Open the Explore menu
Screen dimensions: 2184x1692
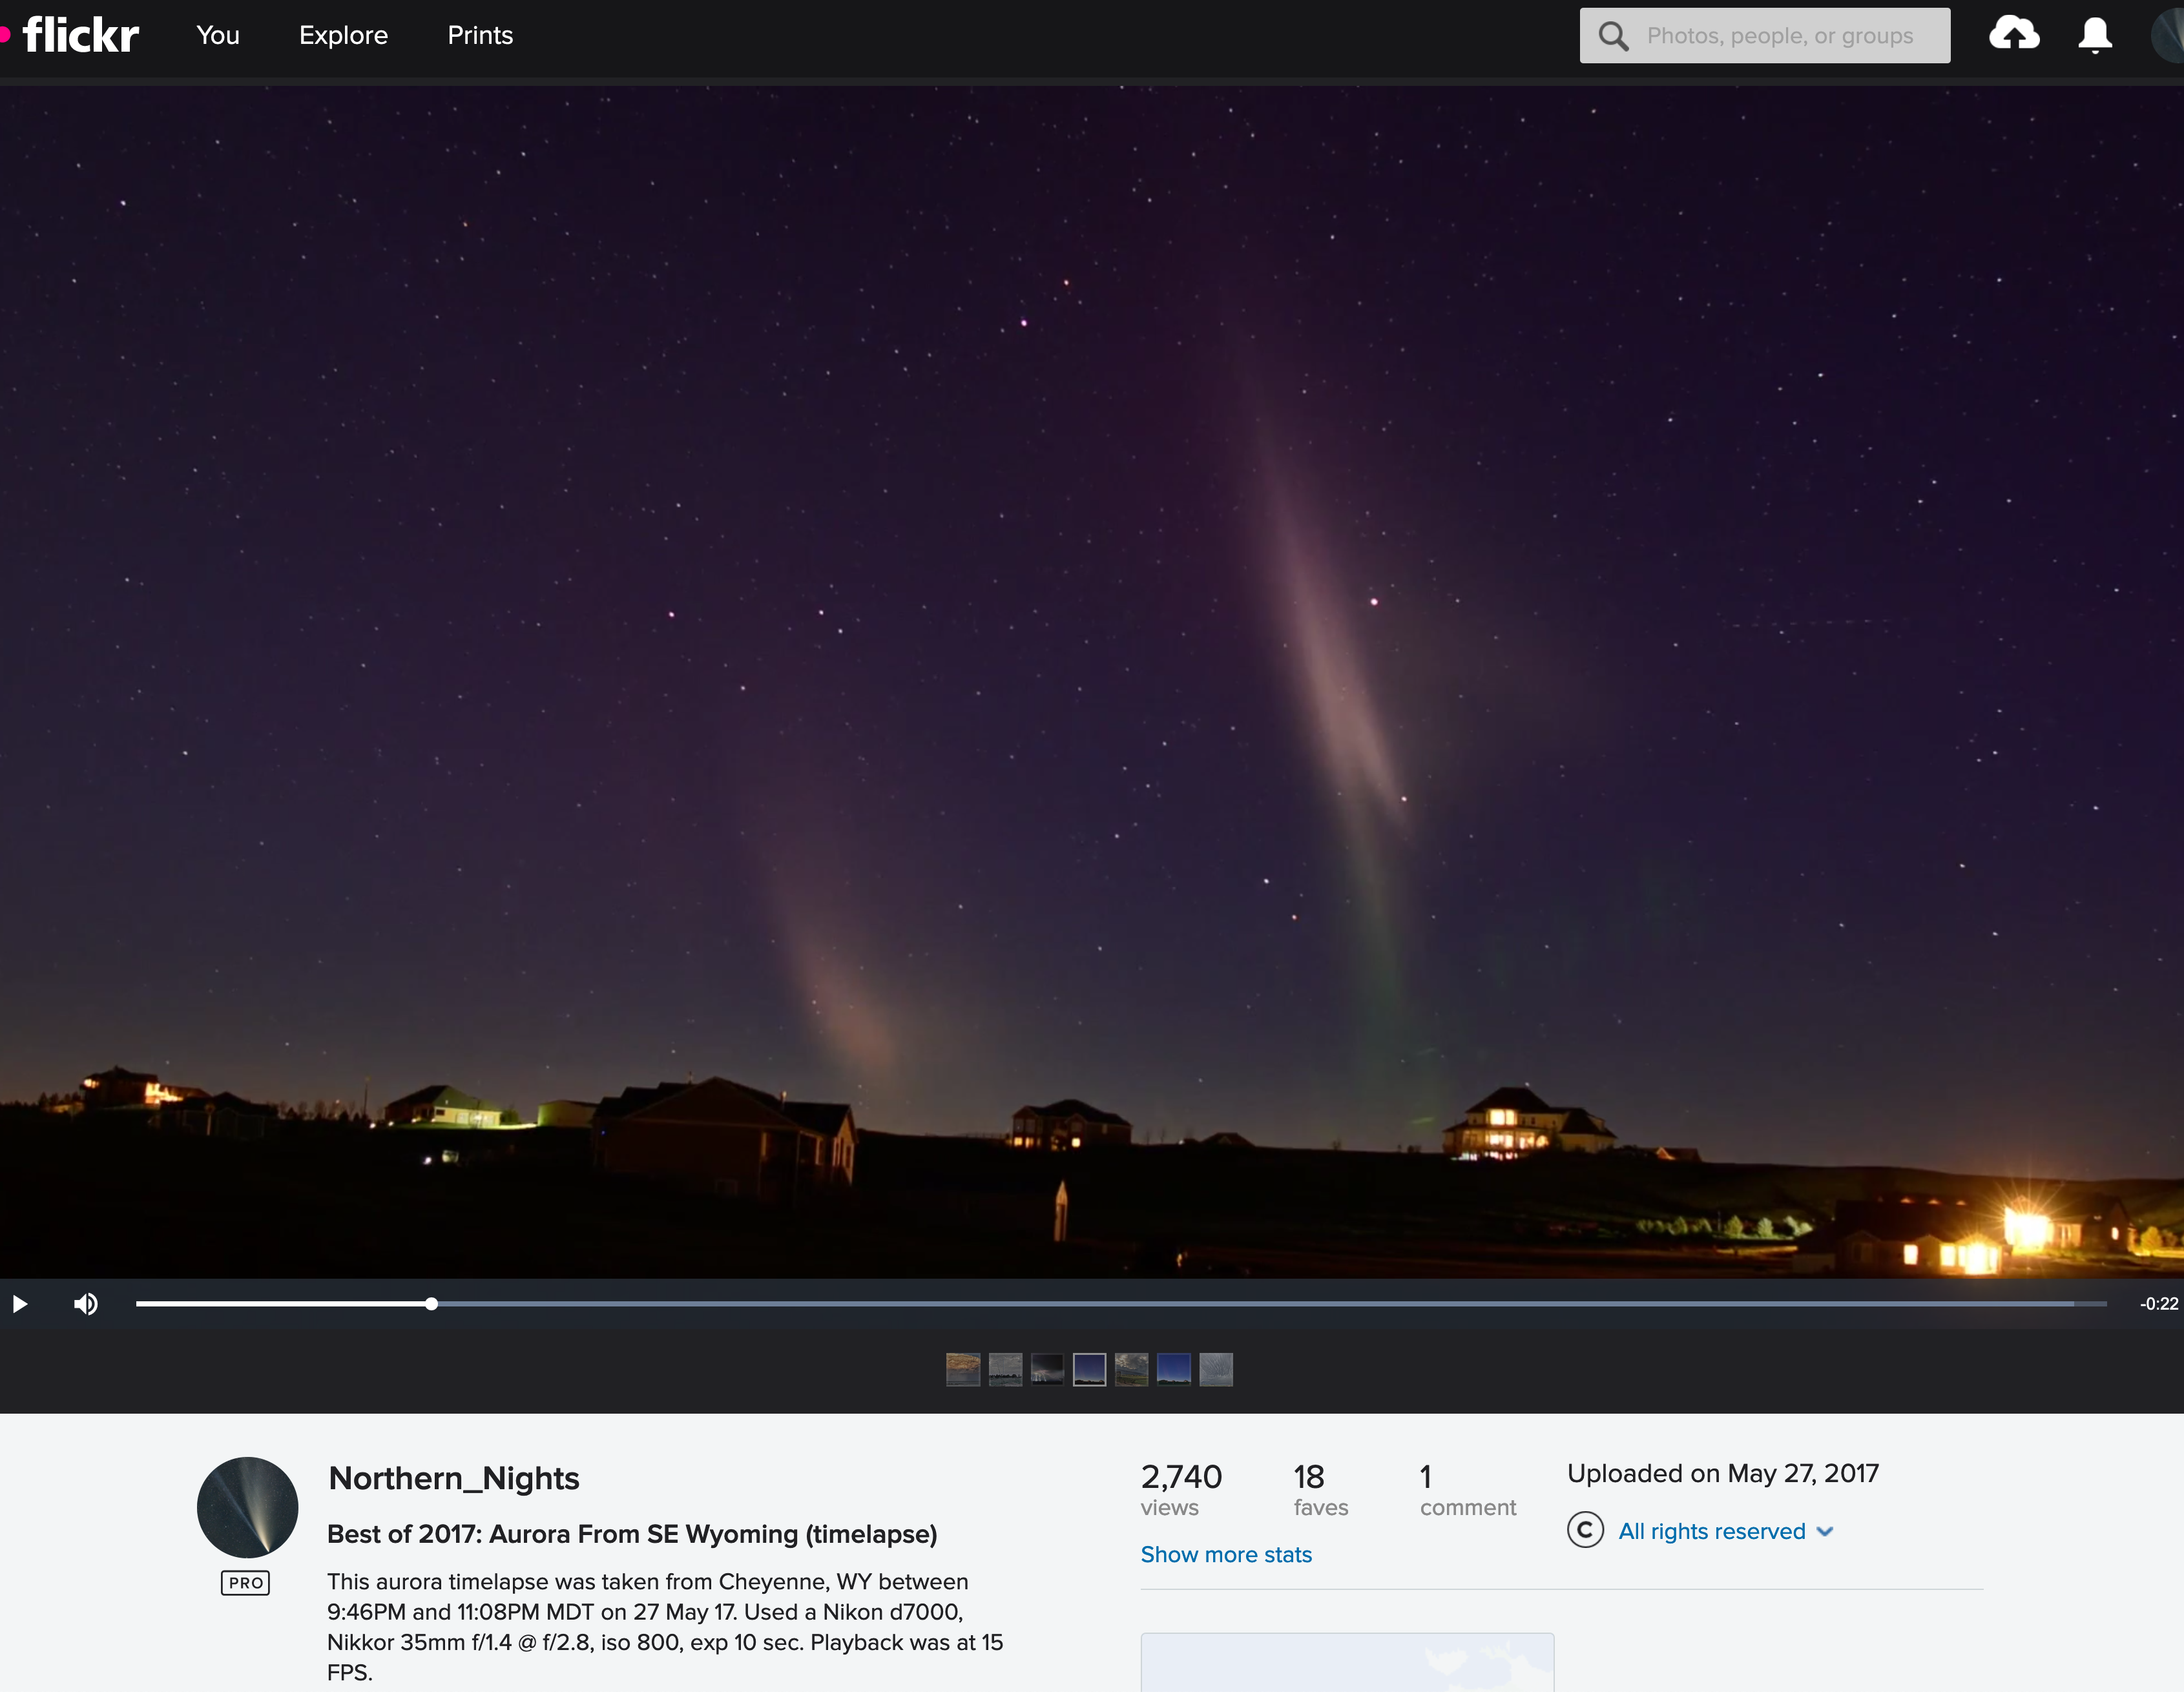click(343, 35)
